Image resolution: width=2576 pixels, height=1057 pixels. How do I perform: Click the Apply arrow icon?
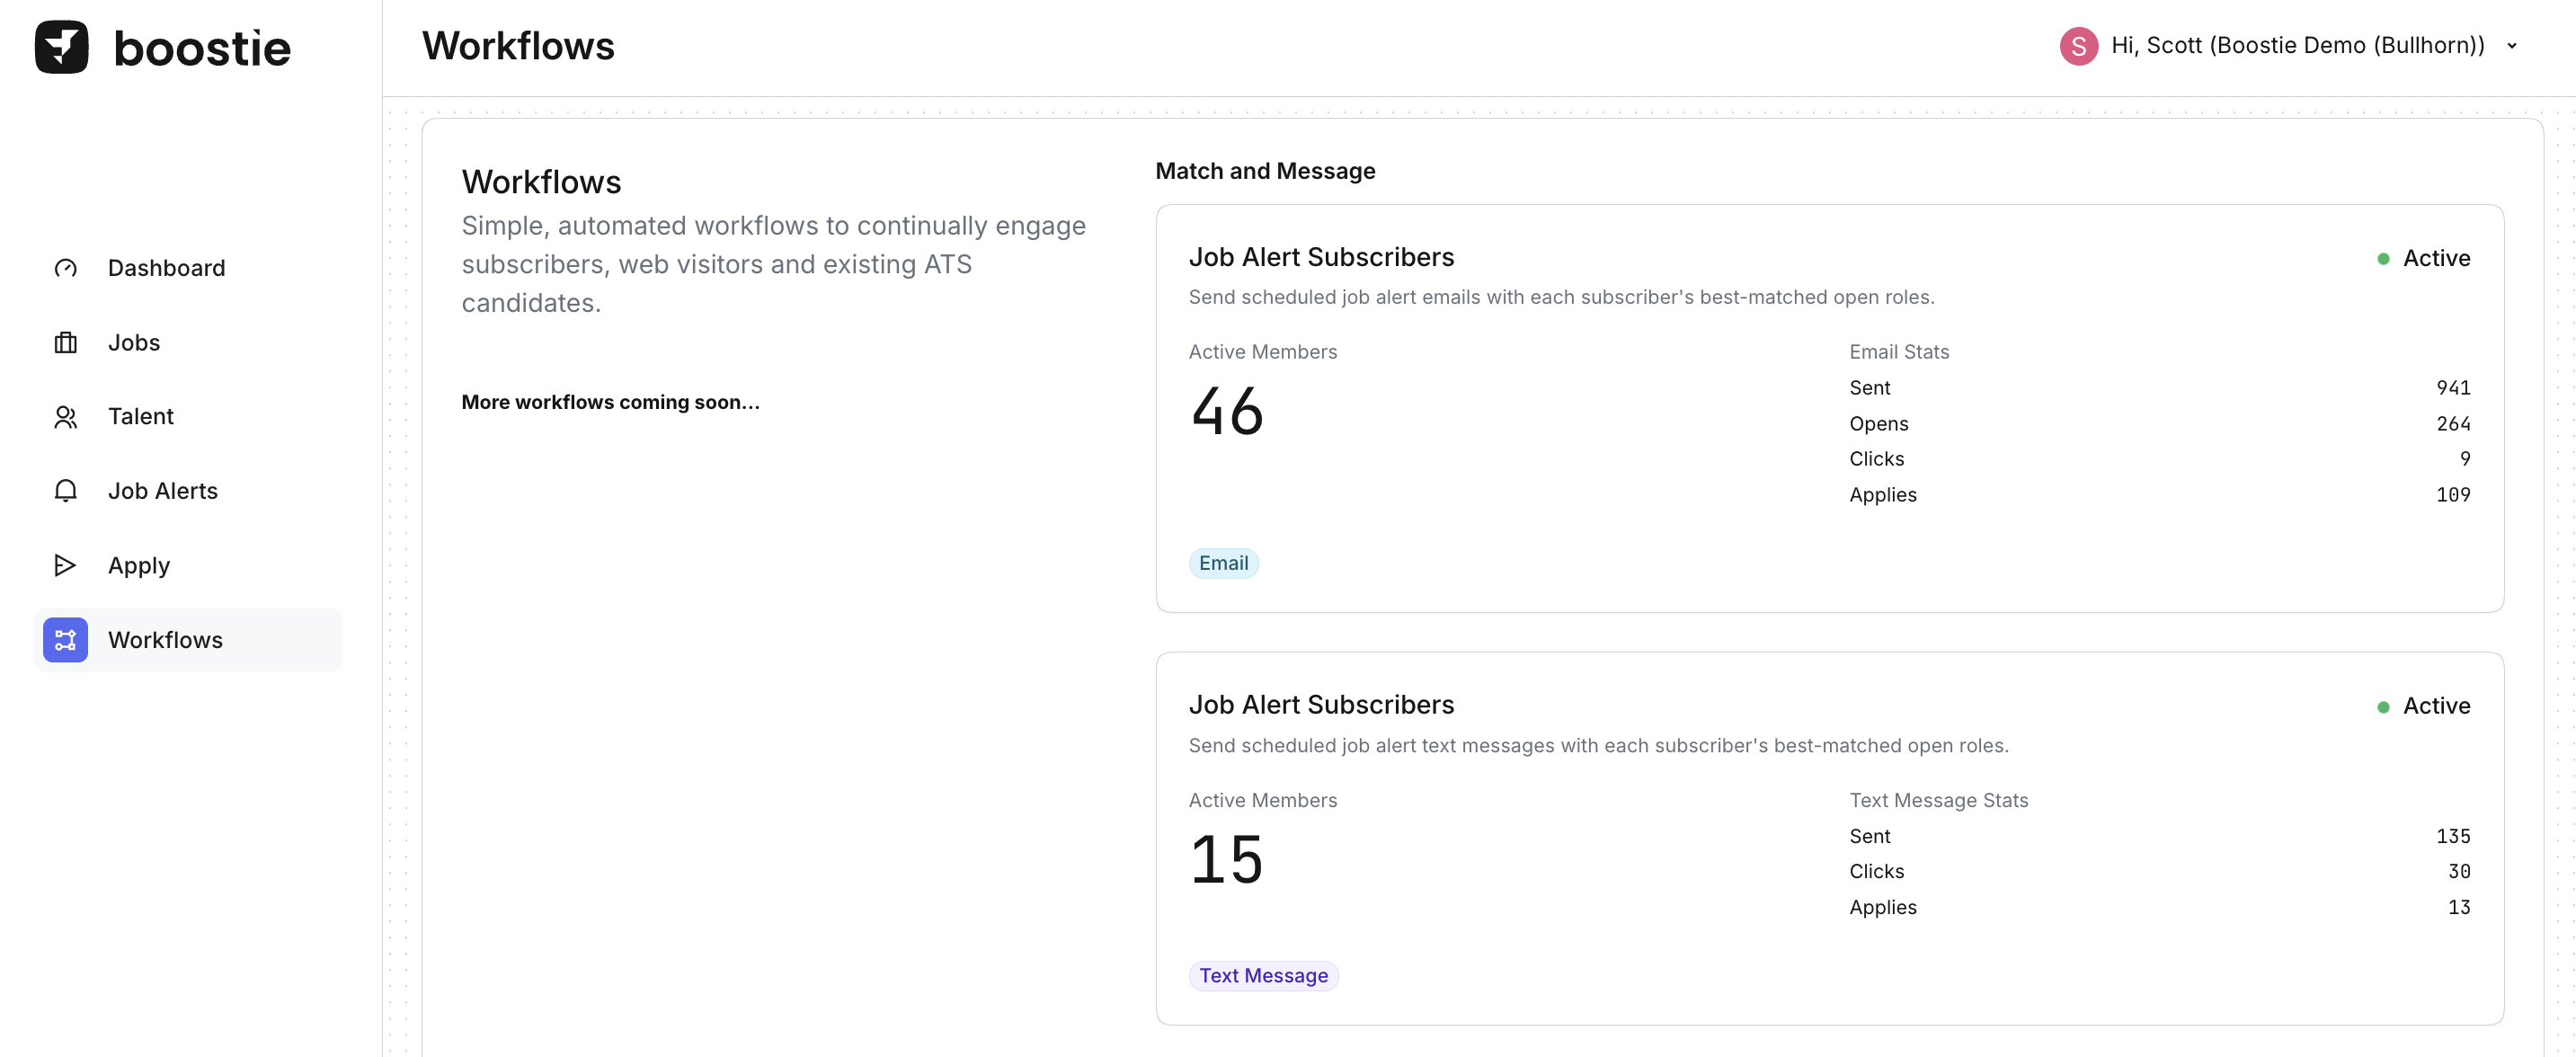coord(65,566)
